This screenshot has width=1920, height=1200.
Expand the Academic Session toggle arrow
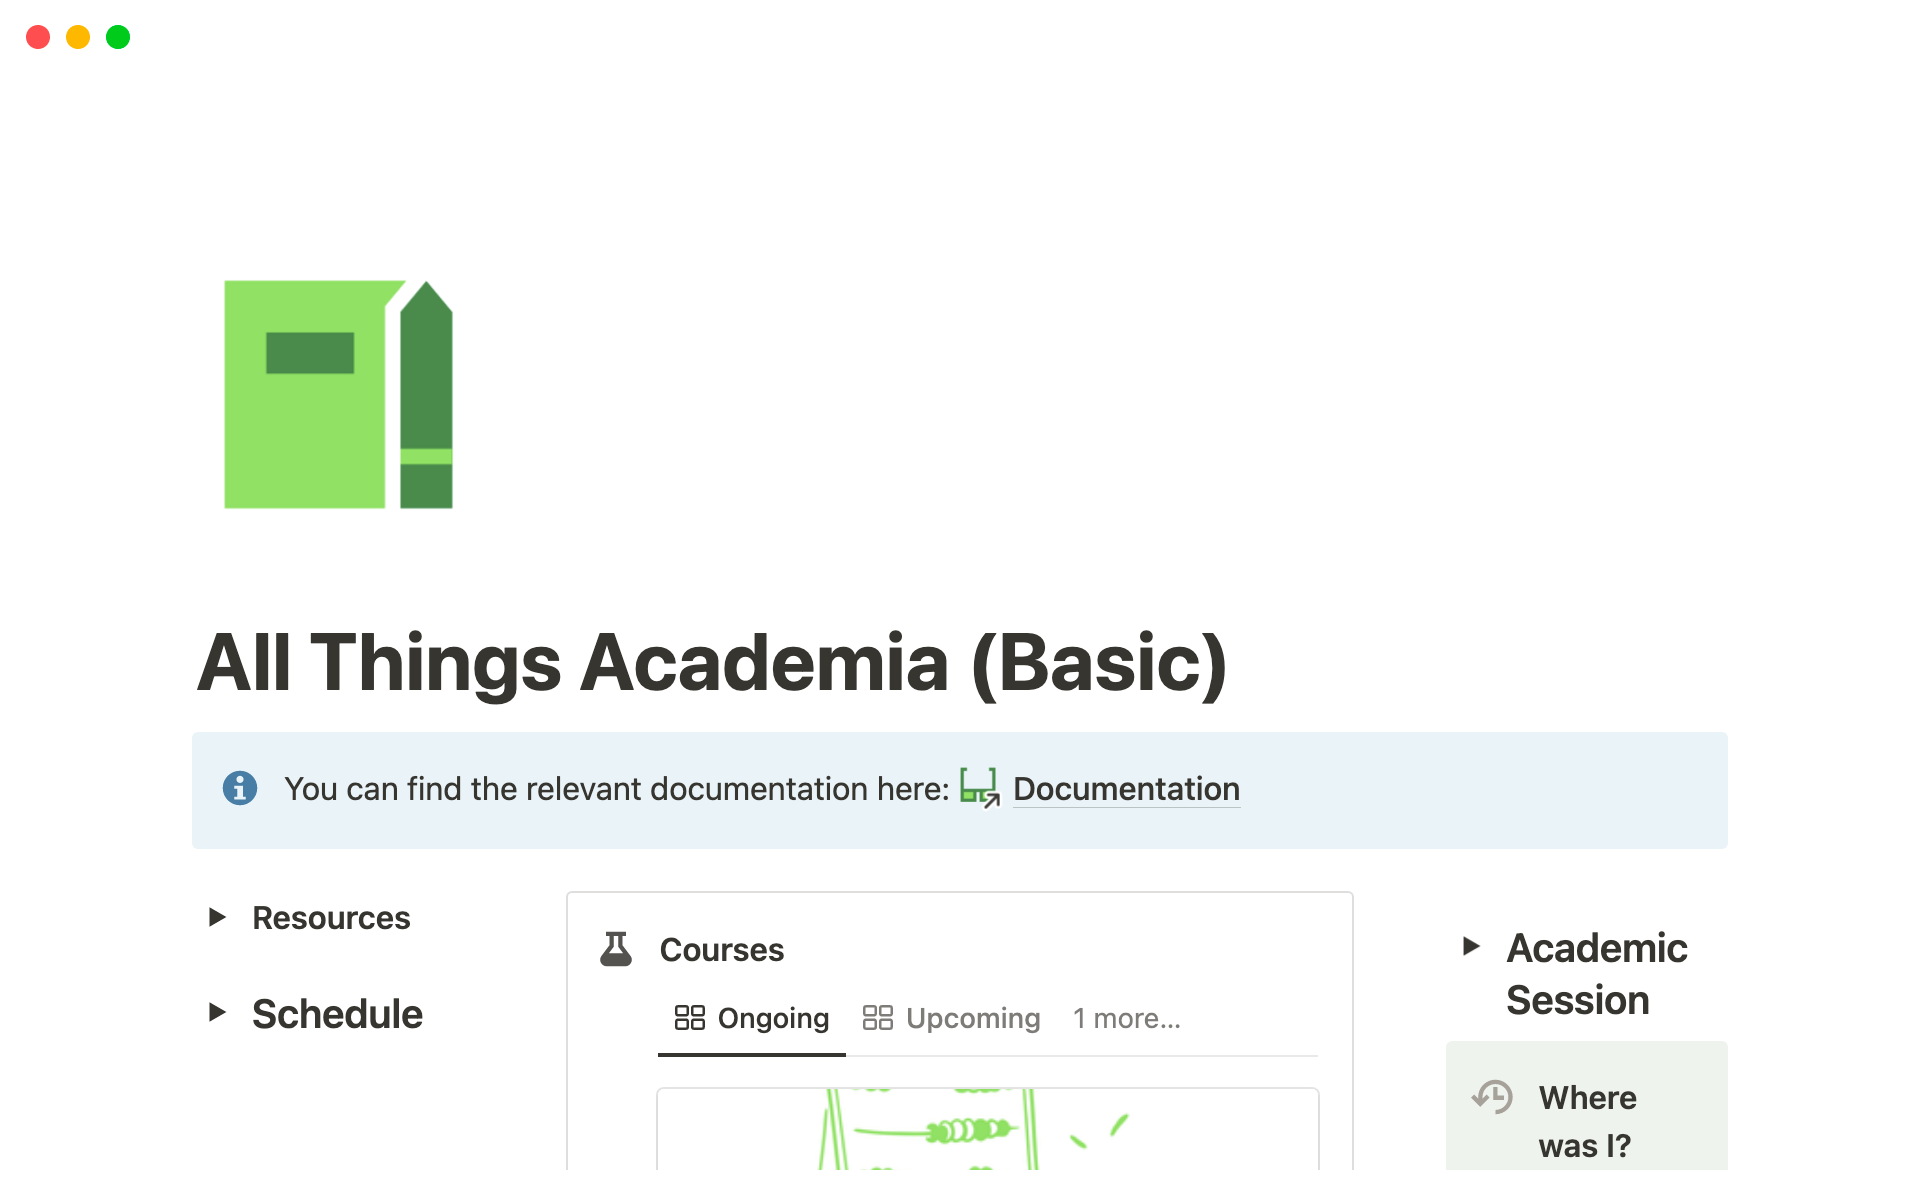(1471, 946)
